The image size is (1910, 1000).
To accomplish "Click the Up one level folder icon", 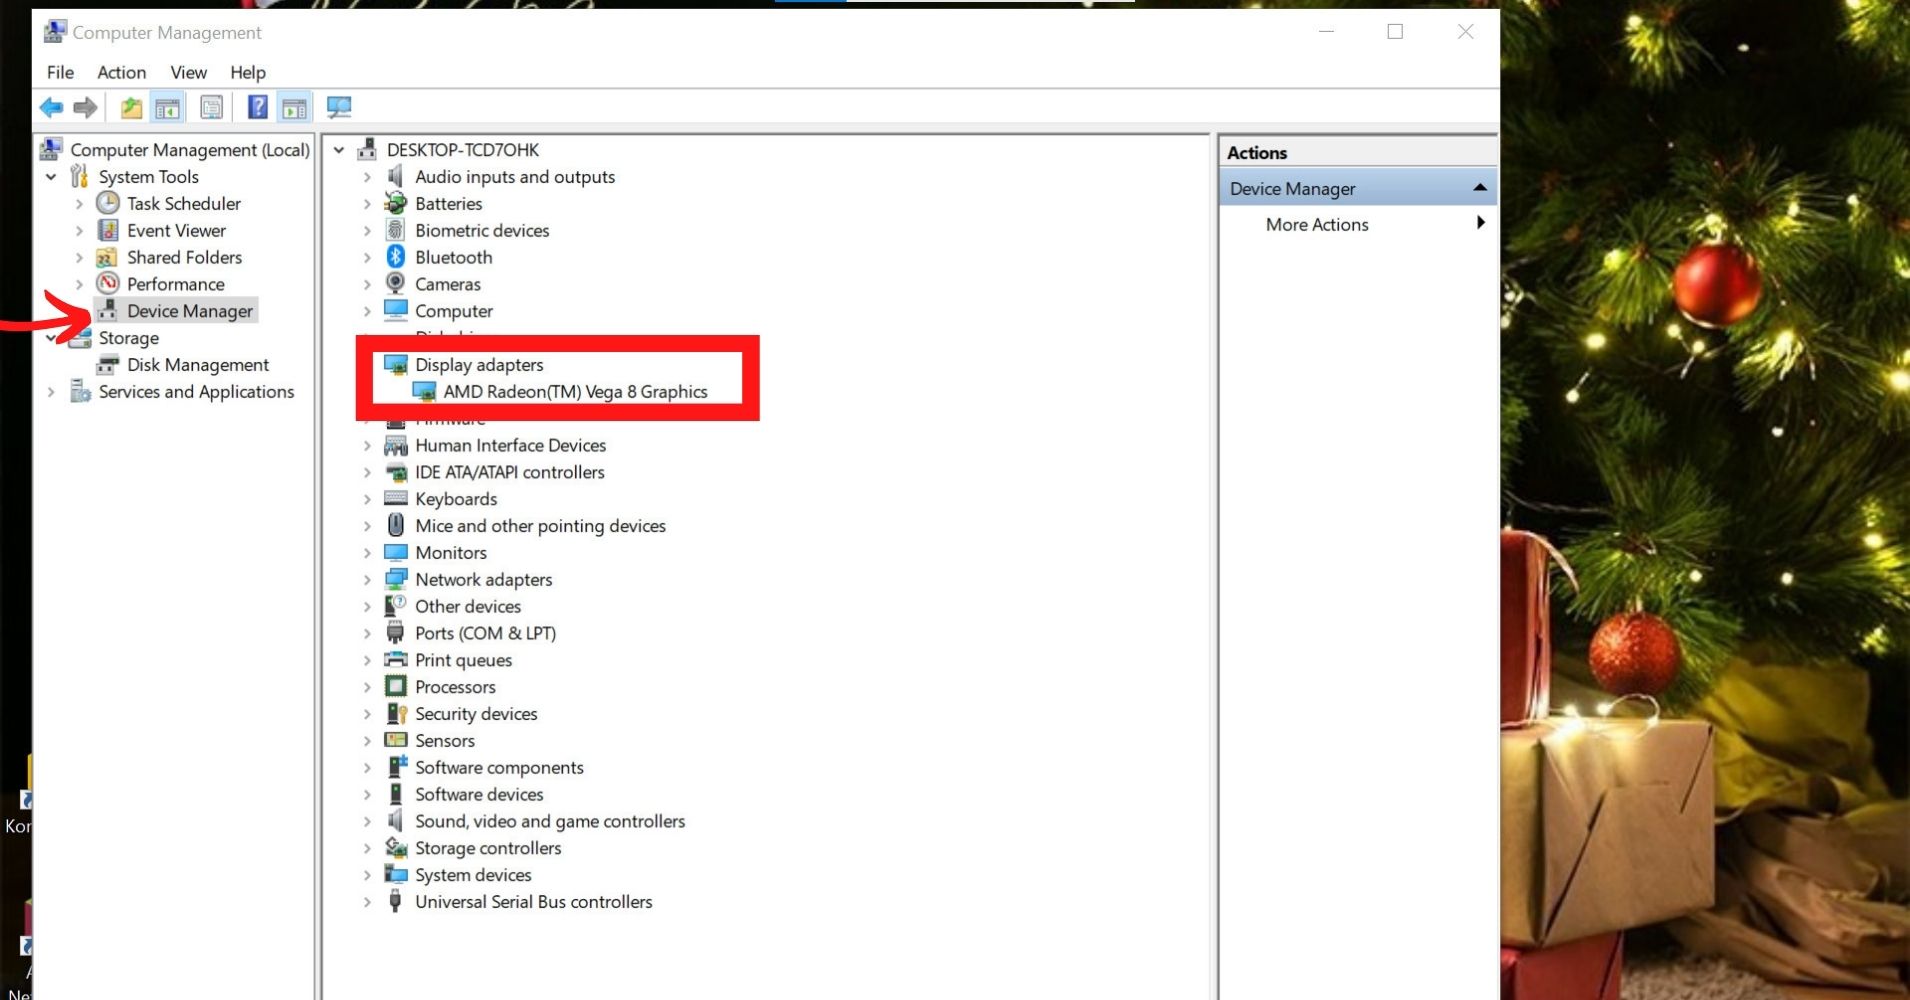I will coord(131,107).
